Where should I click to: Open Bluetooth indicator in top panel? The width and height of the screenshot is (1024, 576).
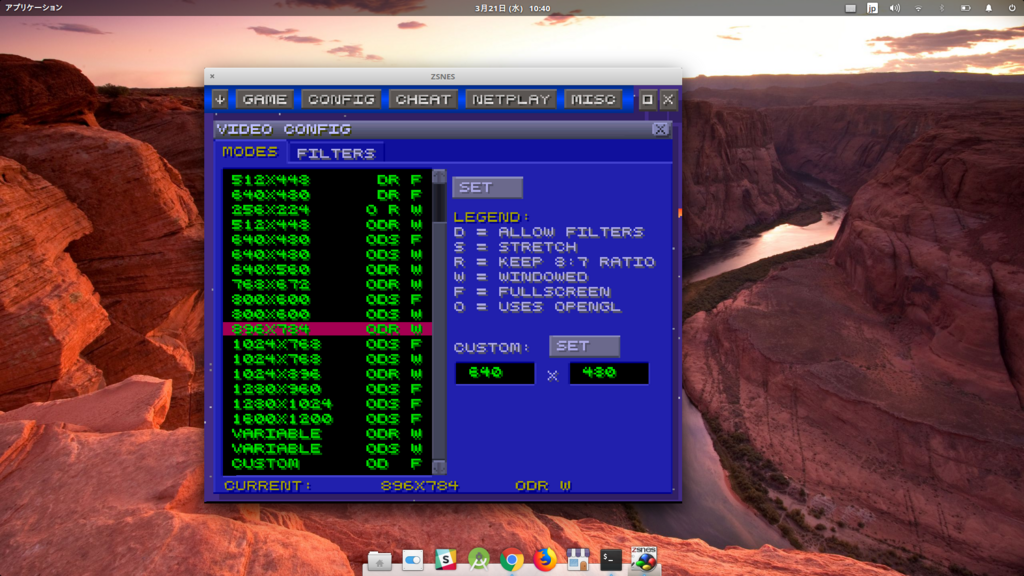pyautogui.click(x=942, y=8)
